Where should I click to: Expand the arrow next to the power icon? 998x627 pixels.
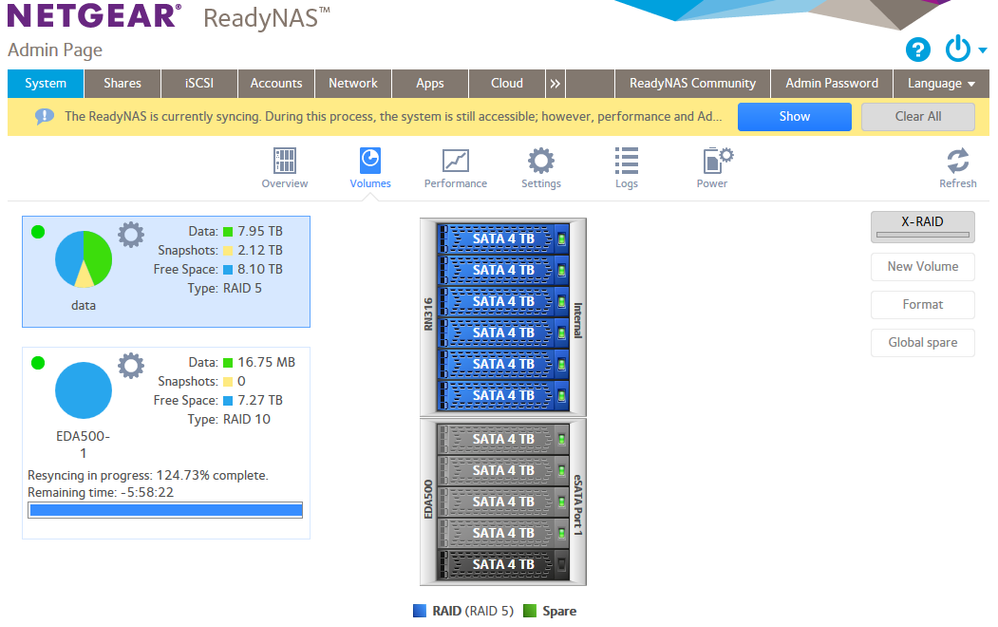pos(982,50)
